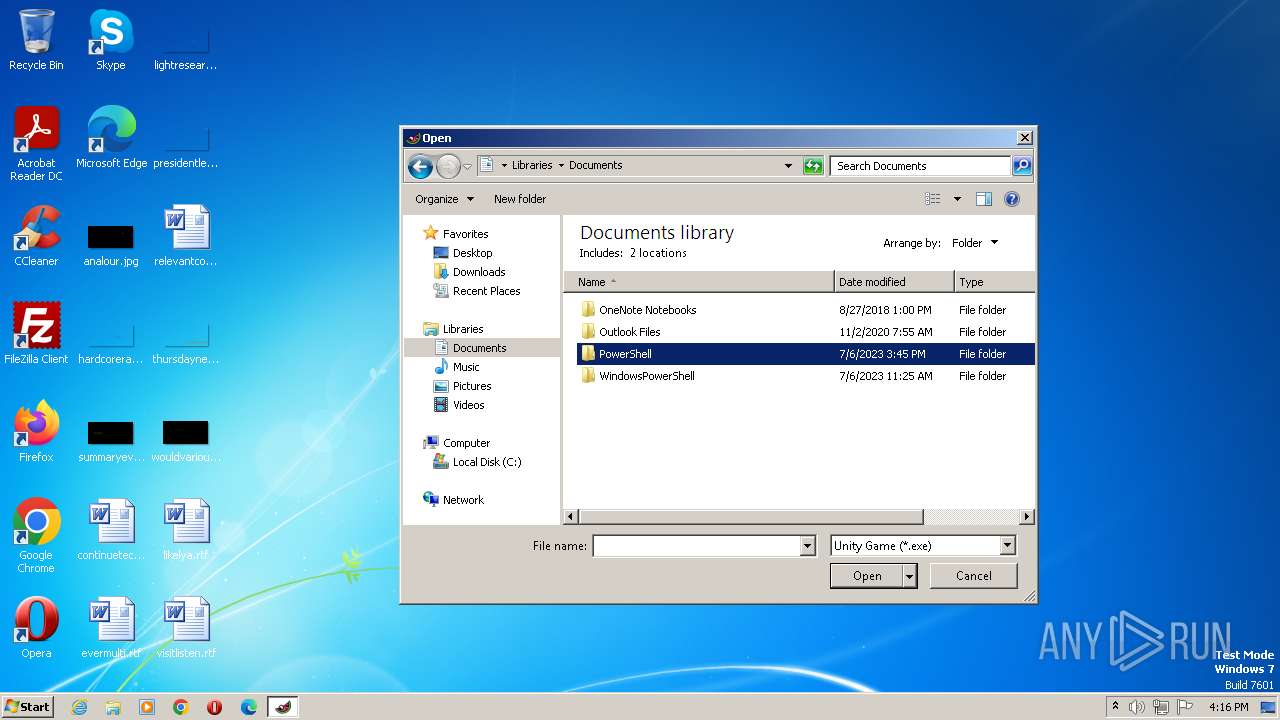Click the Forward navigation arrow in Open dialog
The height and width of the screenshot is (720, 1280).
coord(448,166)
